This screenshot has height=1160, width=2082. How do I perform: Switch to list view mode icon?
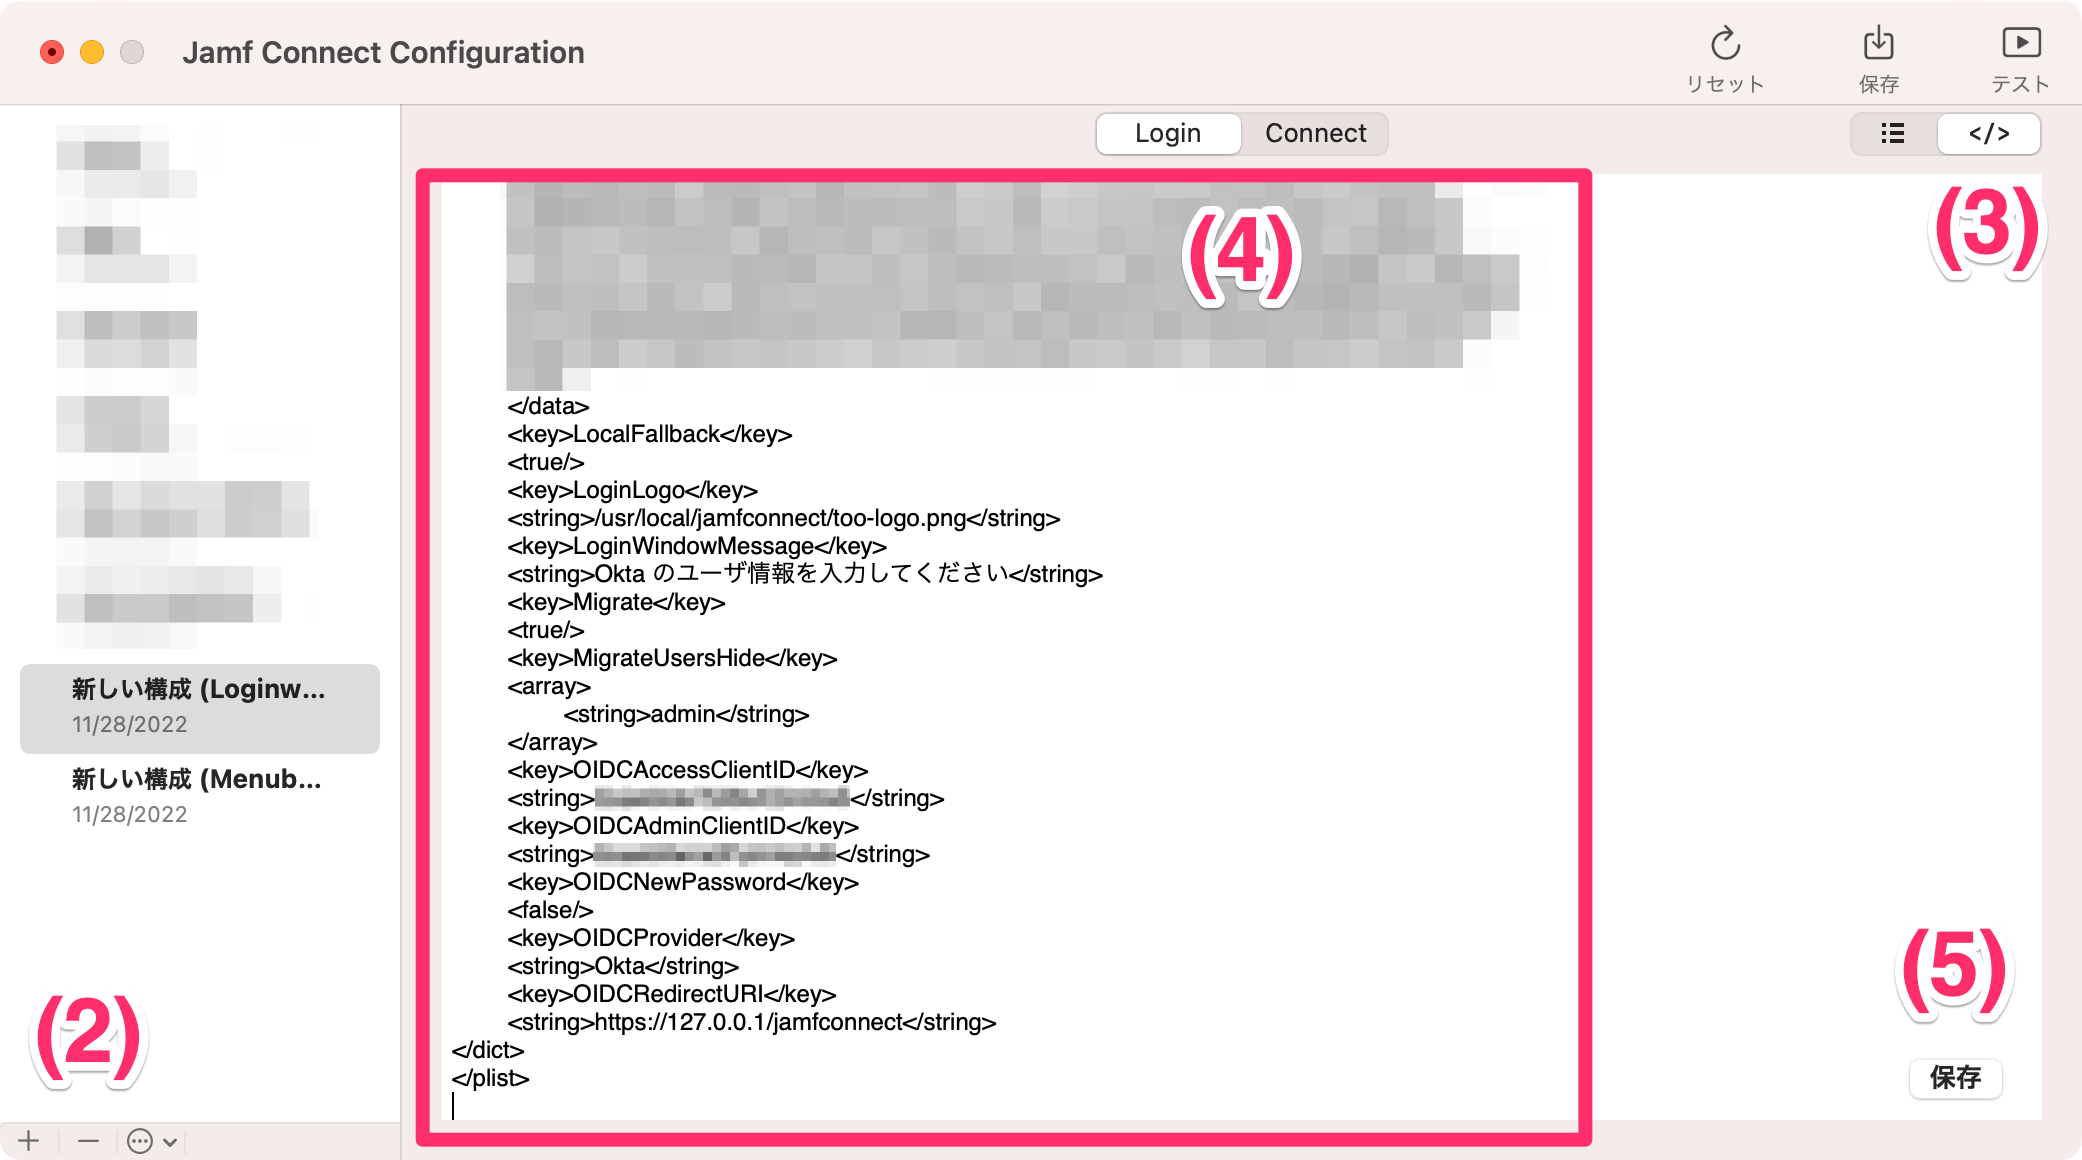[1893, 133]
